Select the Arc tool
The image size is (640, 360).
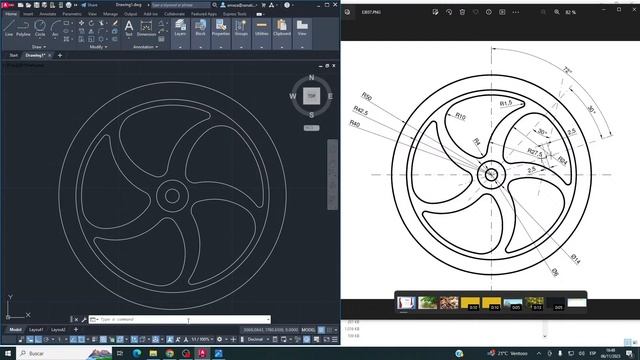click(55, 28)
